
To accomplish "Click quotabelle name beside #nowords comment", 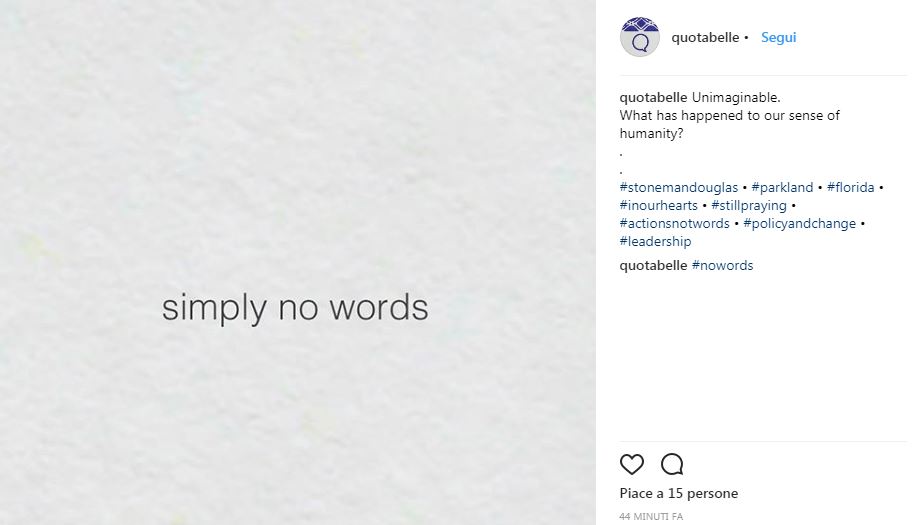I will pyautogui.click(x=653, y=266).
